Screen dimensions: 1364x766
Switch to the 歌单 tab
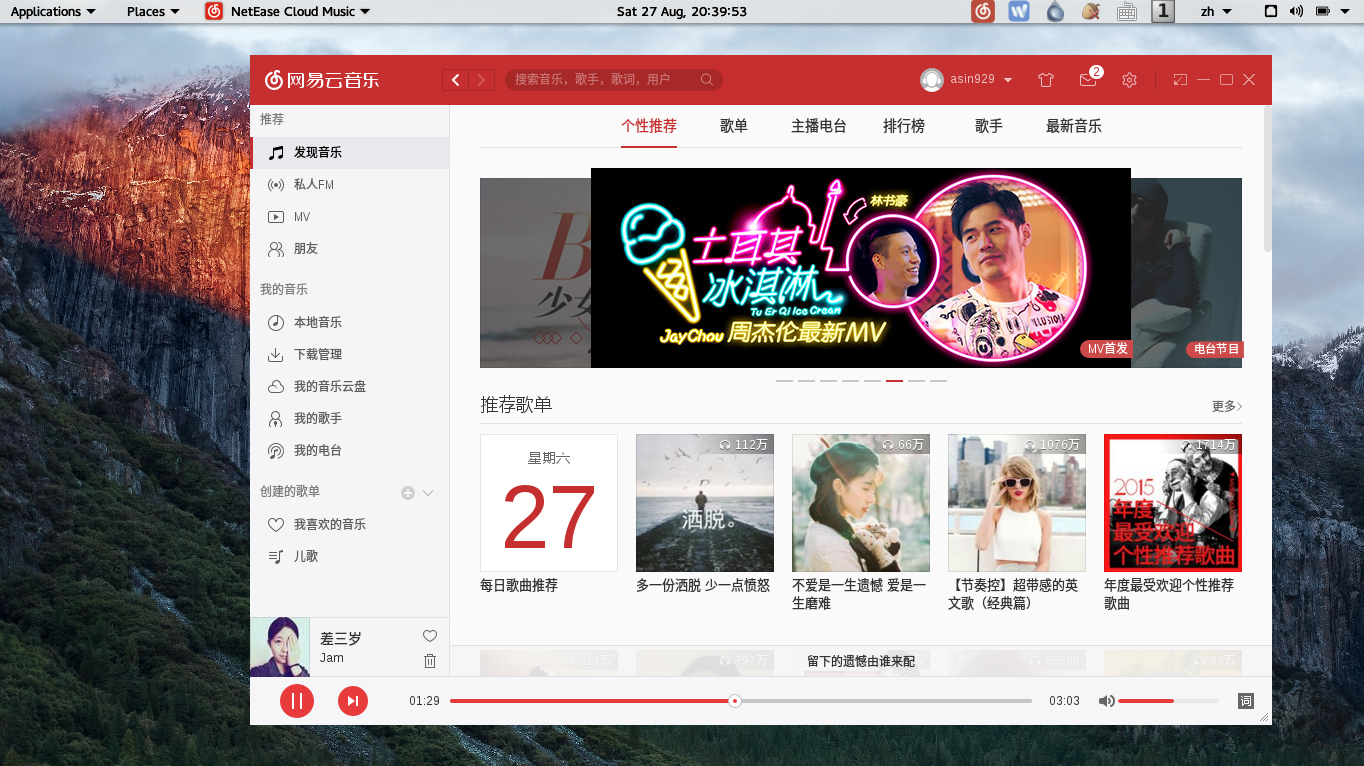coord(734,126)
